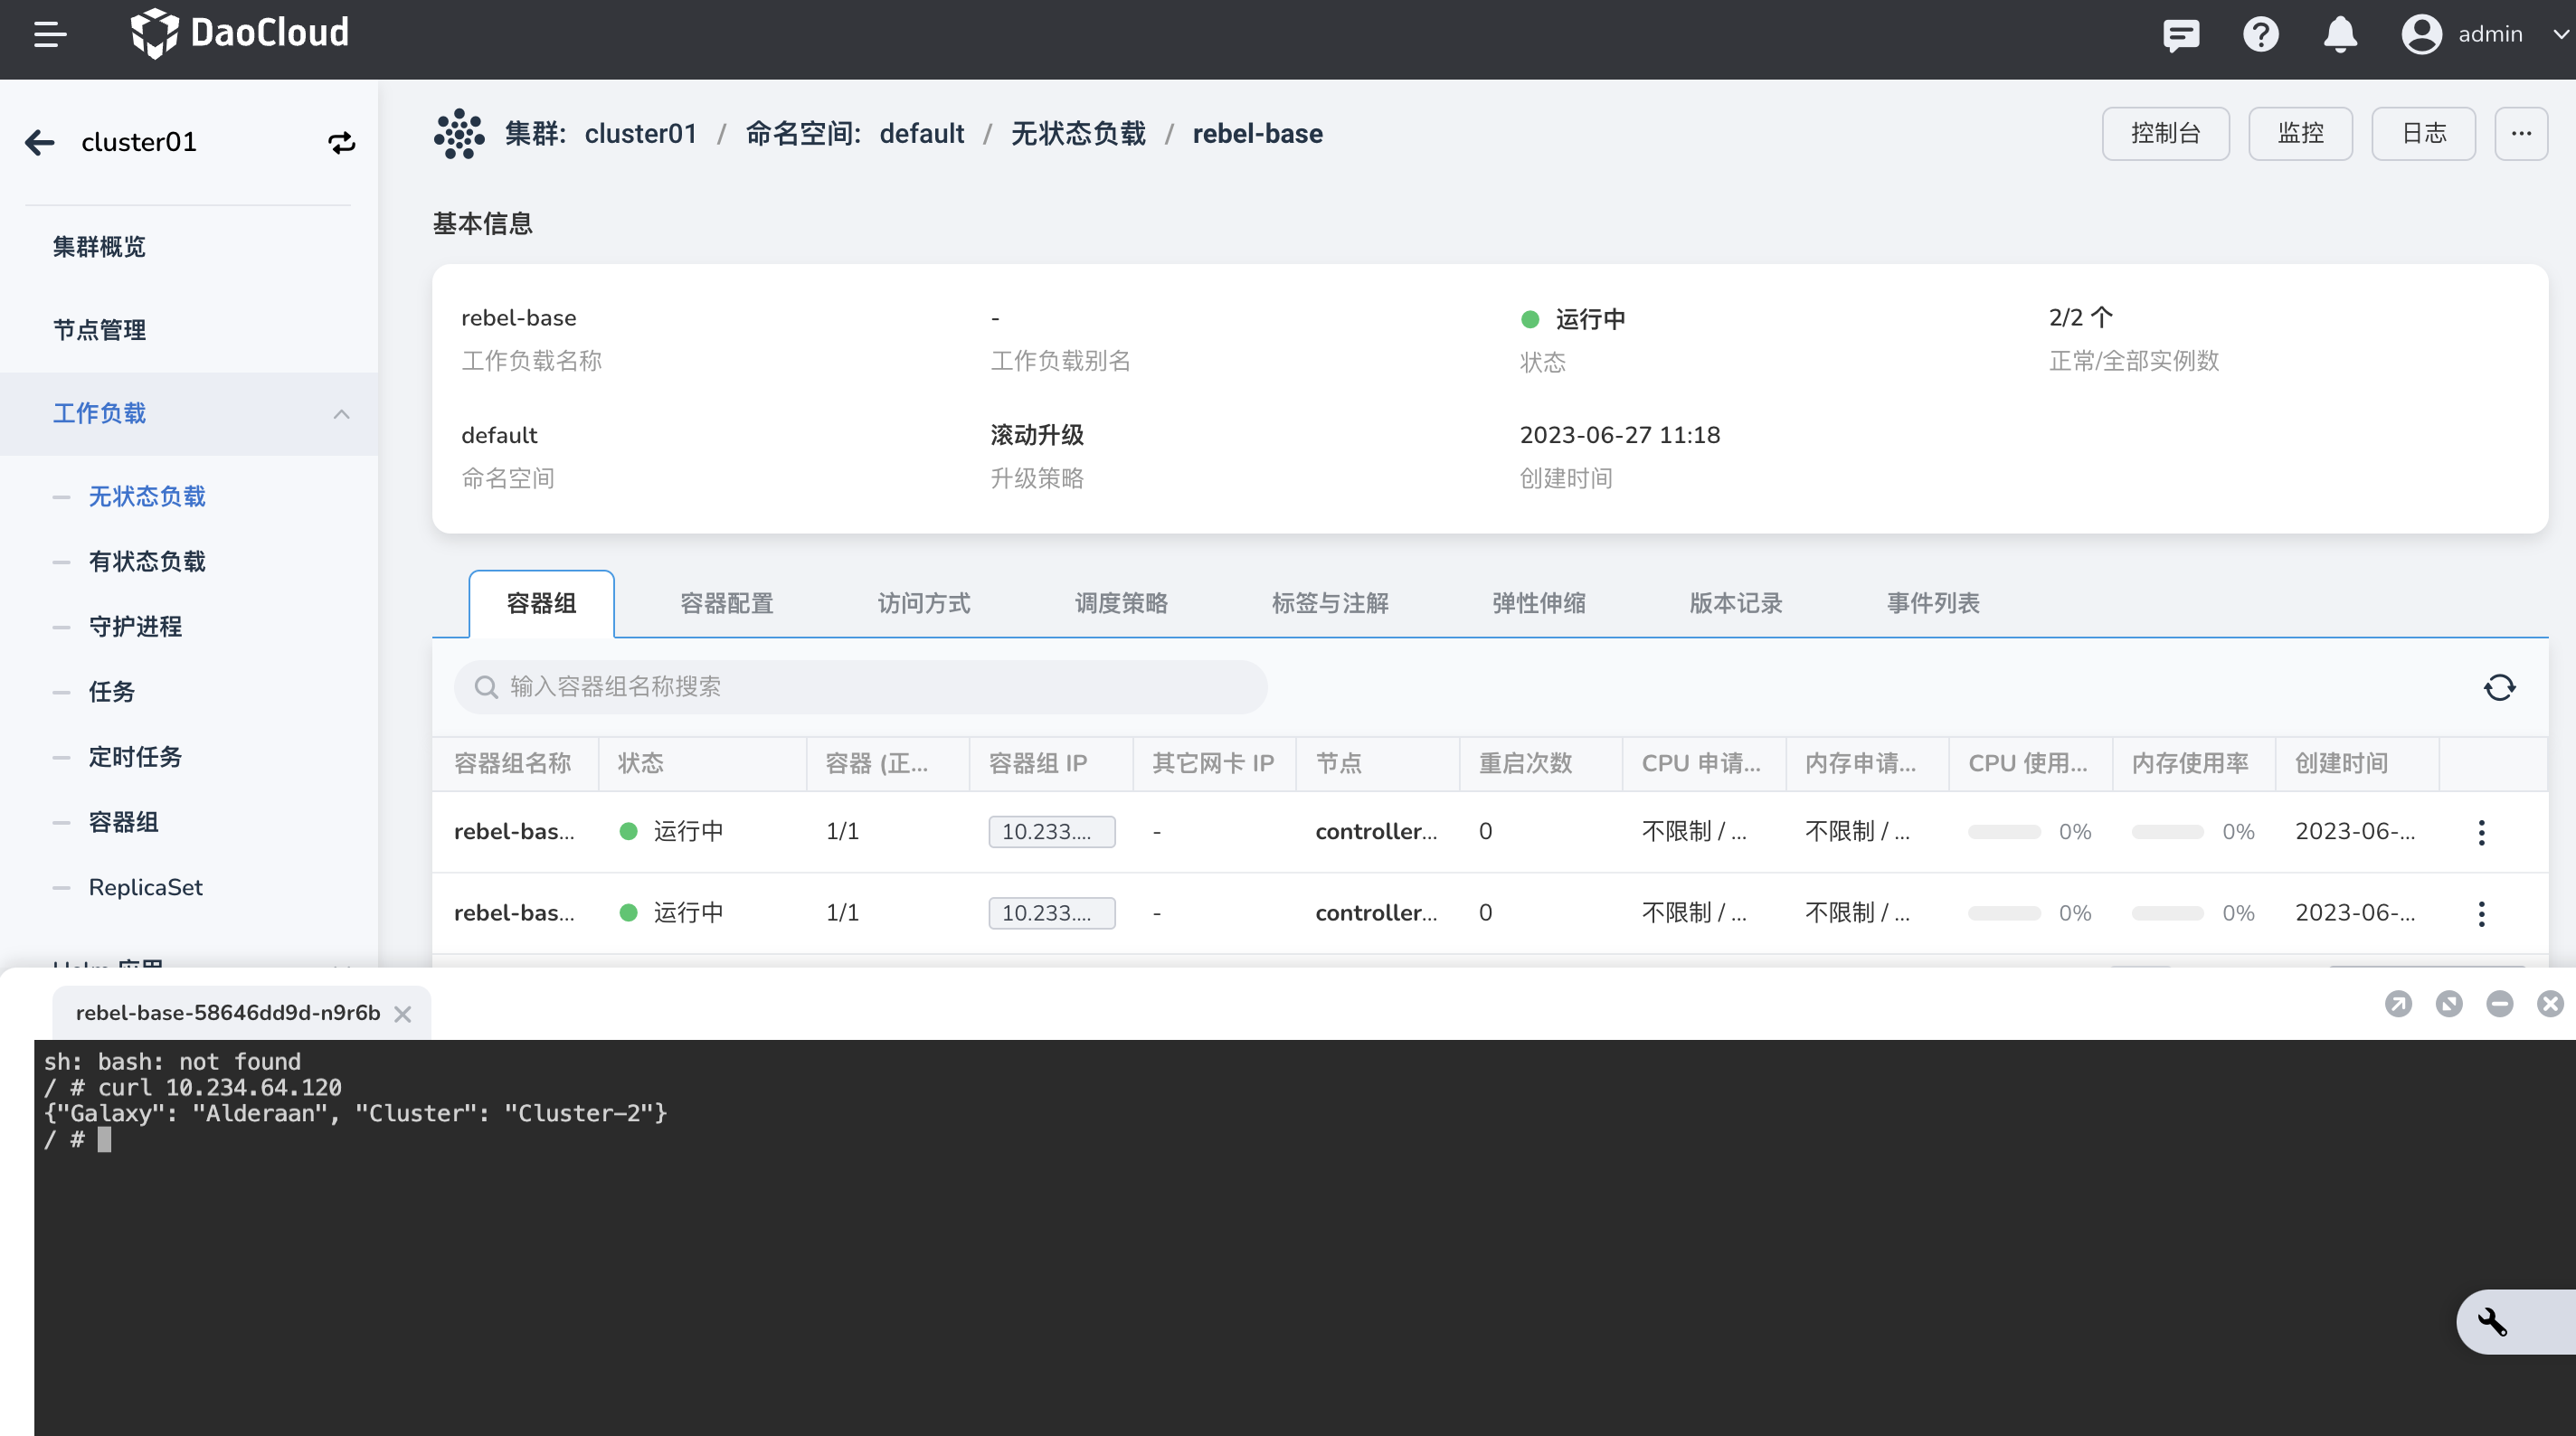
Task: Select ReplicaSet in the sidebar
Action: pos(145,887)
